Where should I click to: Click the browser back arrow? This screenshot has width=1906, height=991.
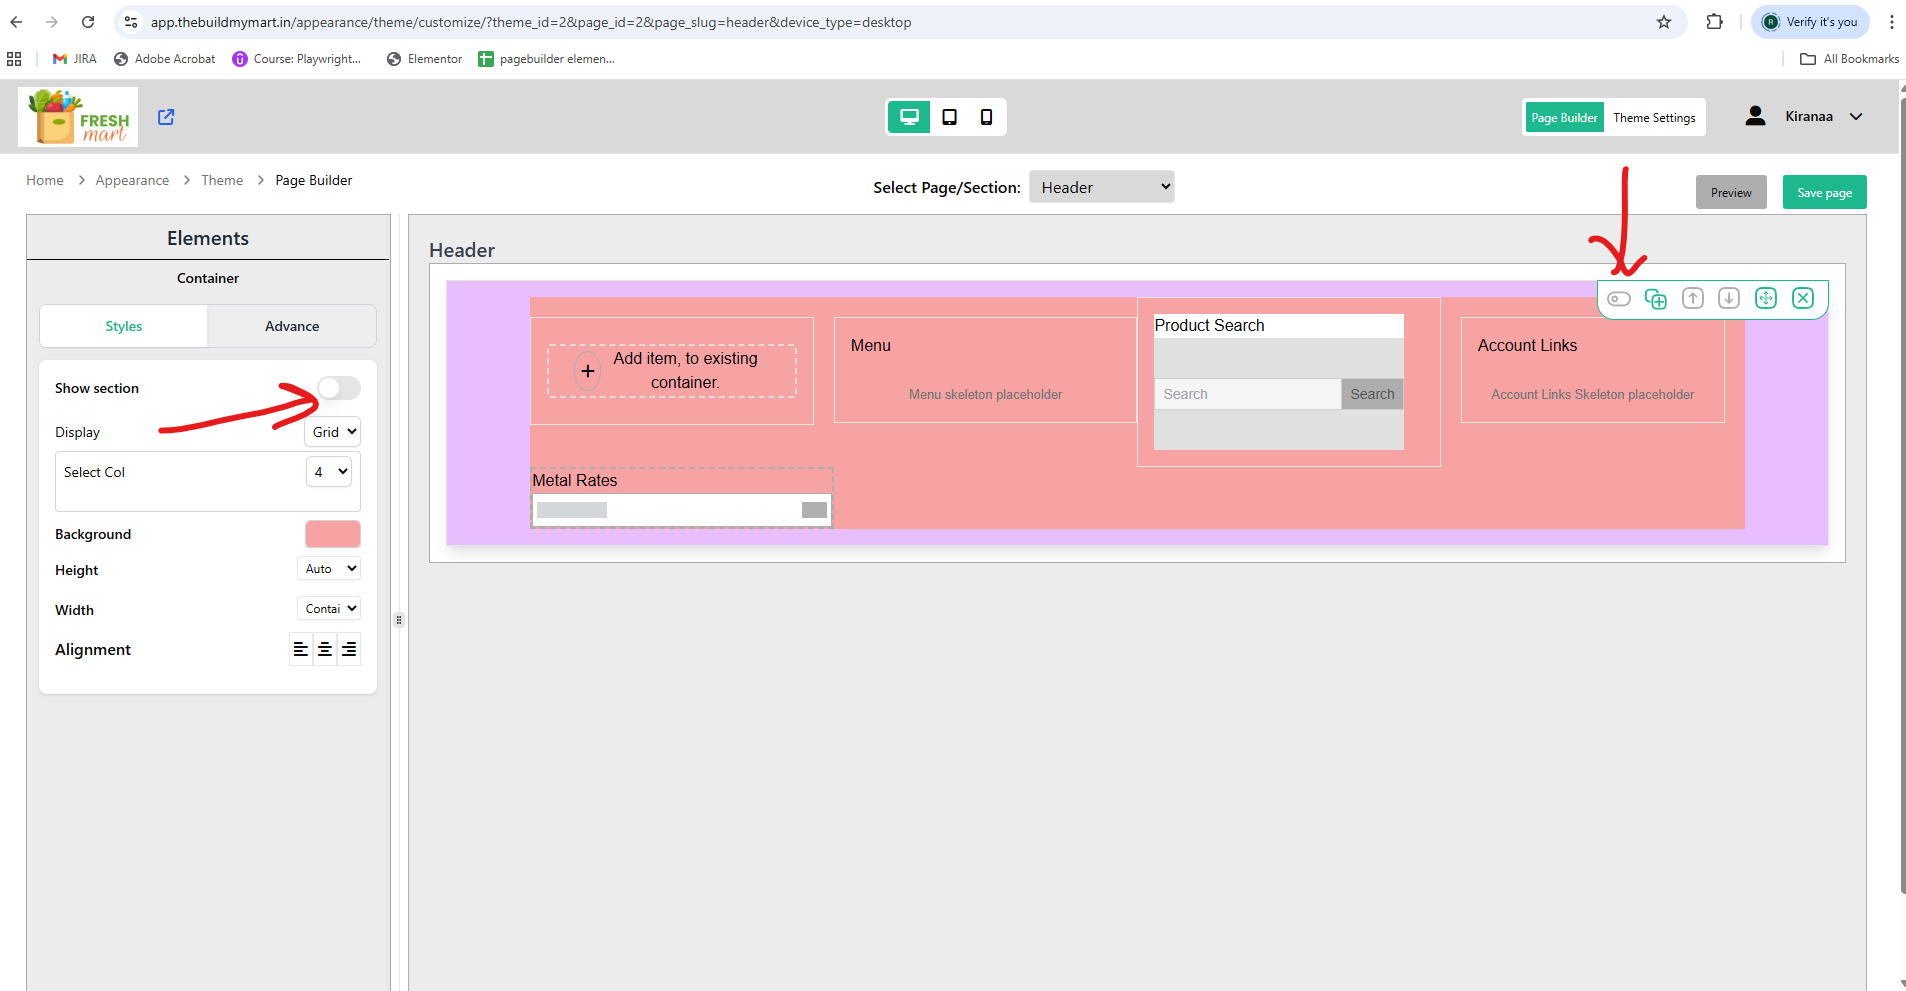point(16,22)
